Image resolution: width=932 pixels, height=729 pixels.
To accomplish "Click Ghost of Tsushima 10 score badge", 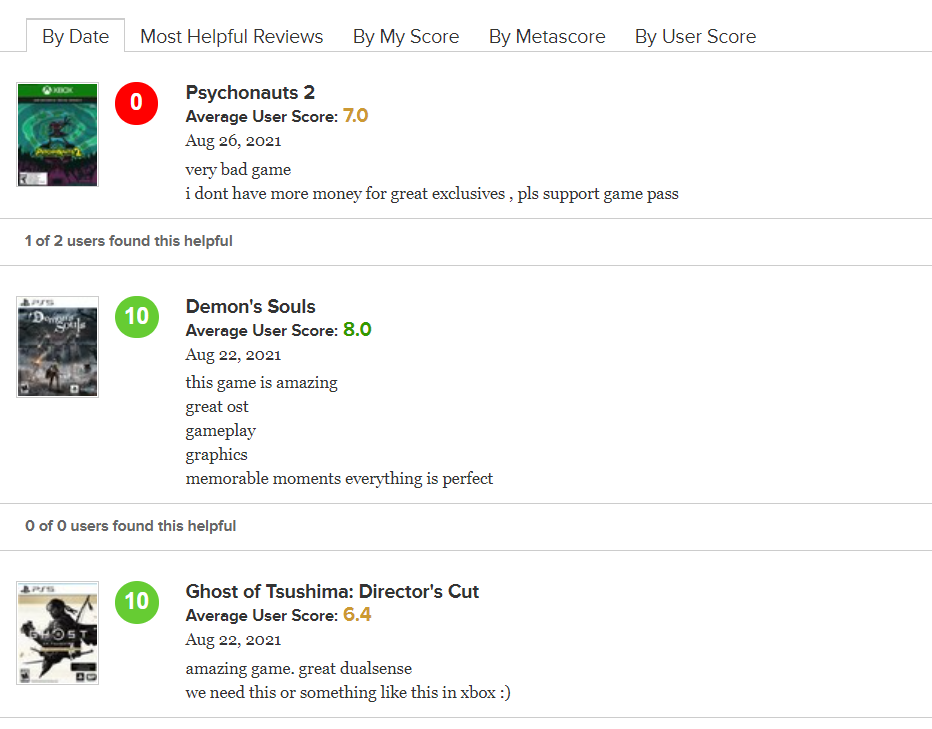I will pyautogui.click(x=137, y=602).
